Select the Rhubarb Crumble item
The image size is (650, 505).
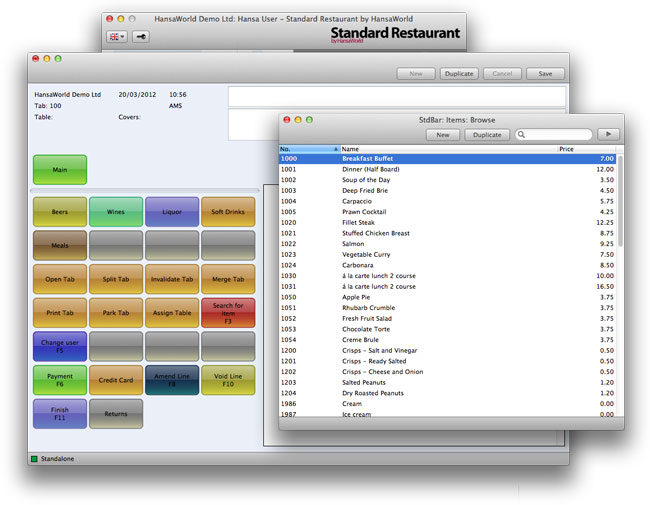448,308
